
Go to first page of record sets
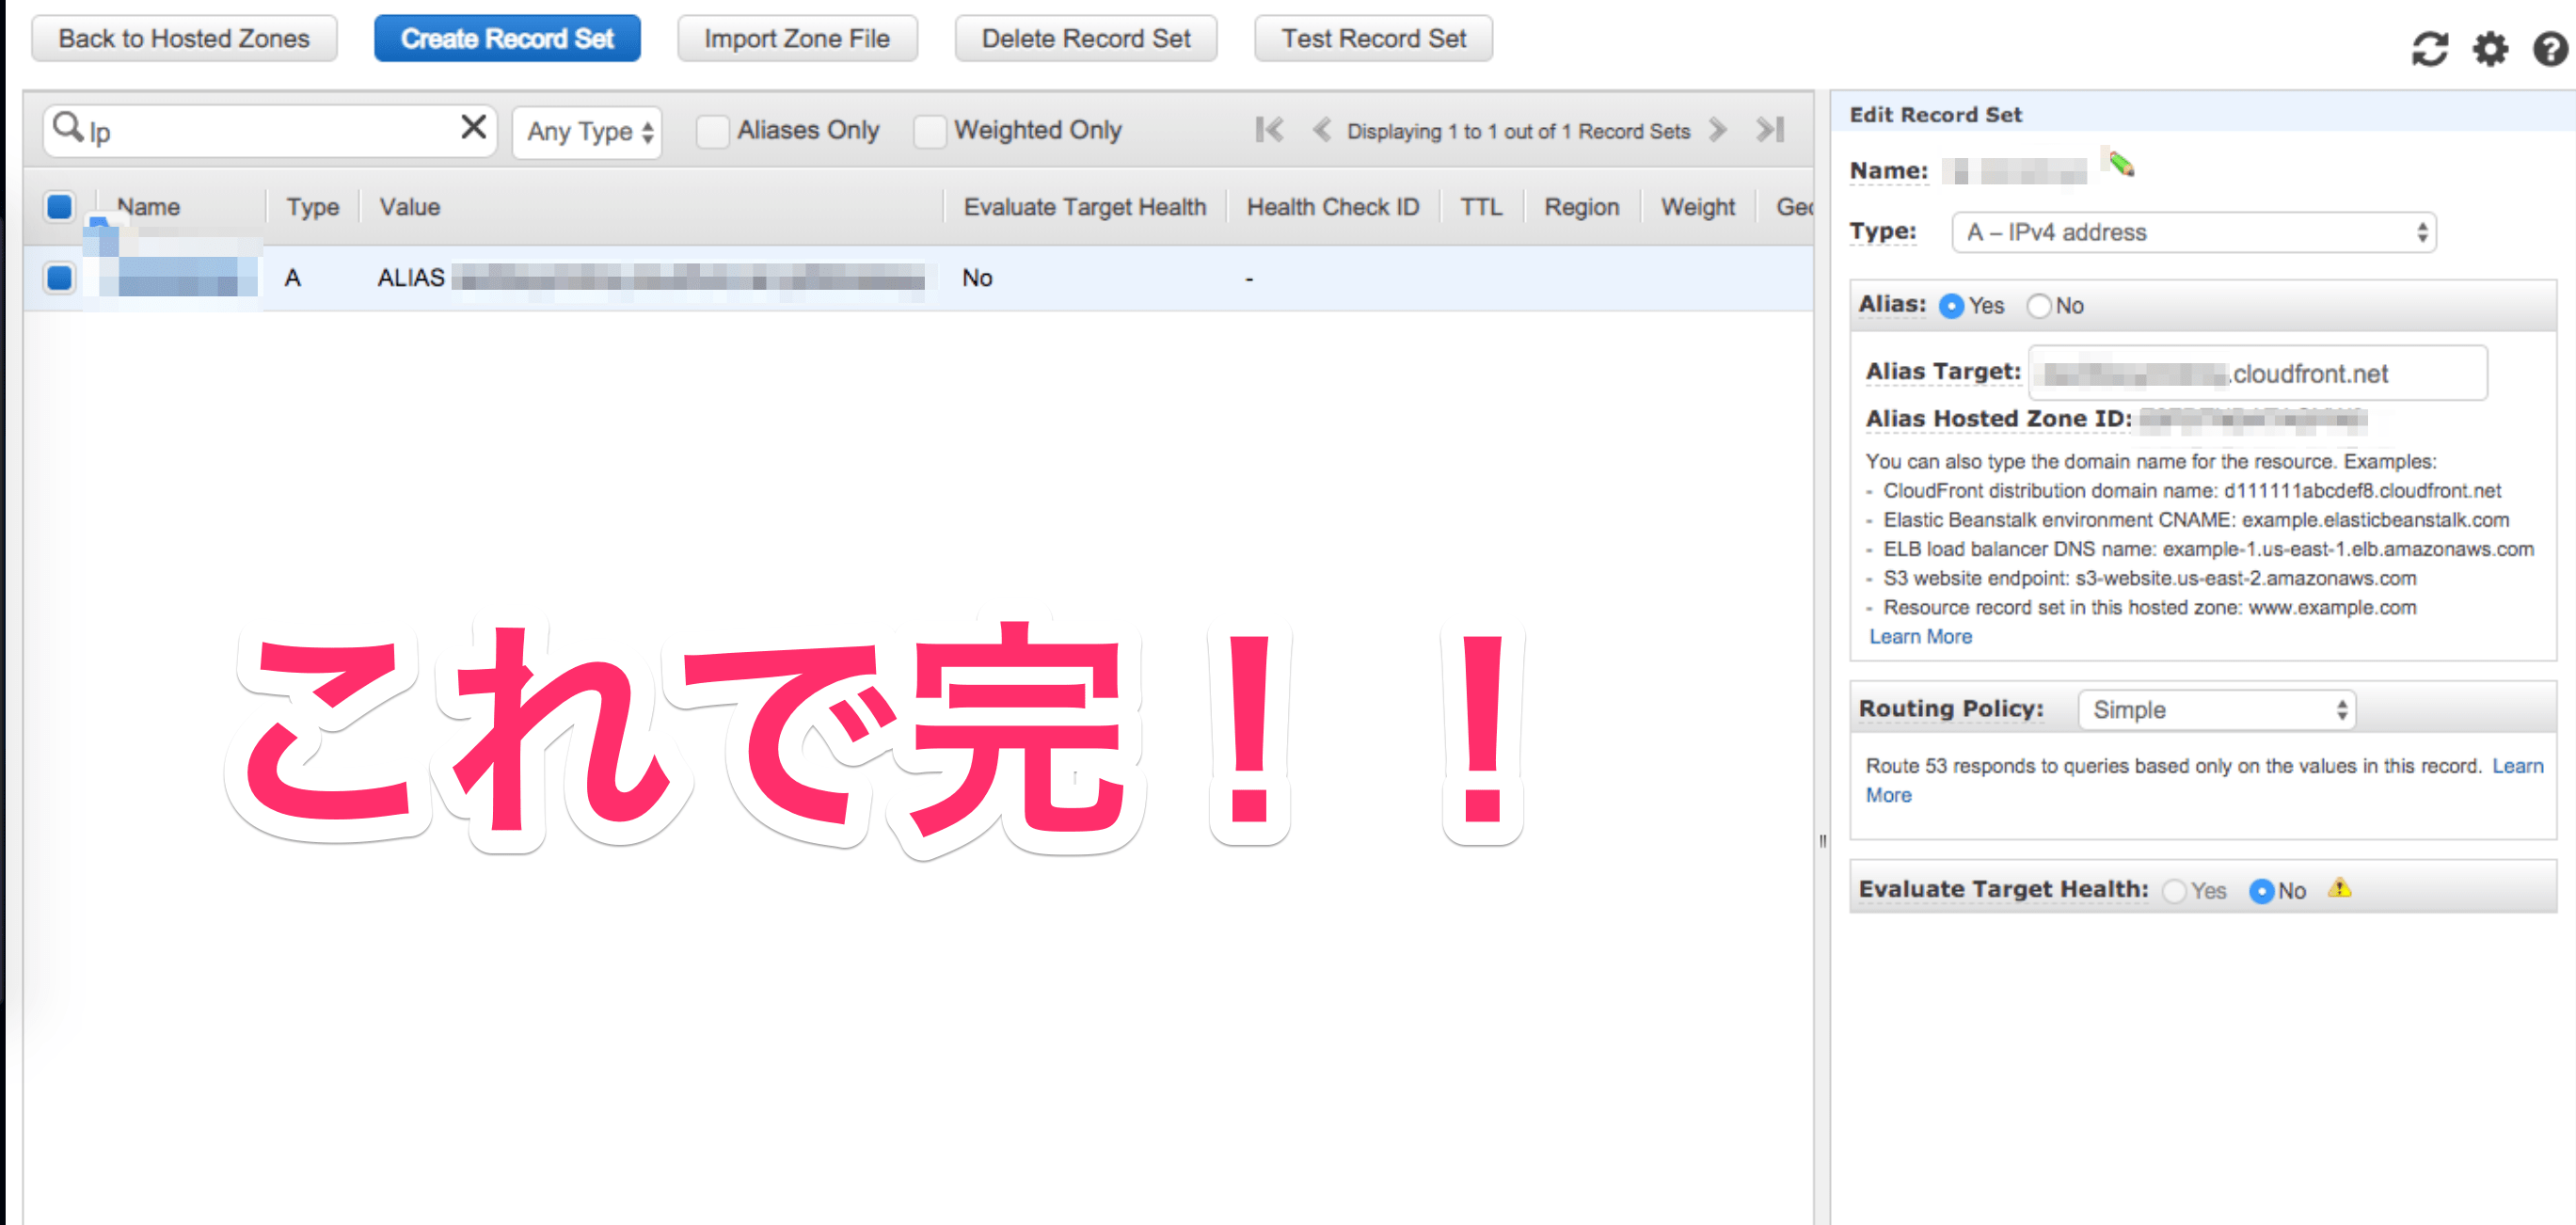(x=1269, y=130)
